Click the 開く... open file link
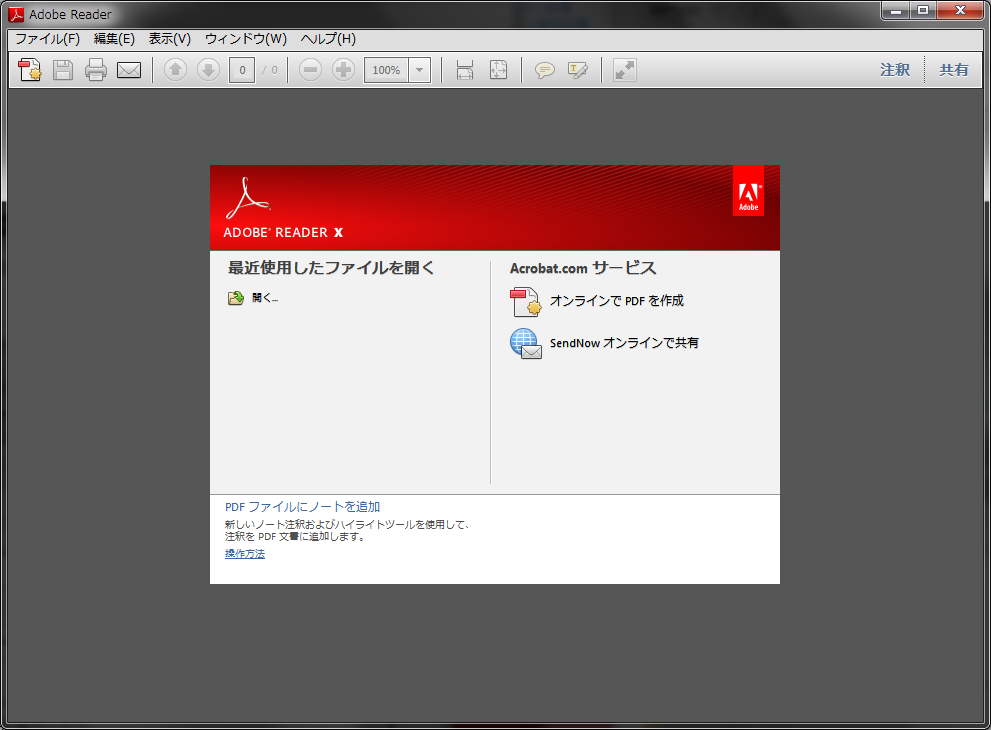This screenshot has width=991, height=730. tap(265, 298)
